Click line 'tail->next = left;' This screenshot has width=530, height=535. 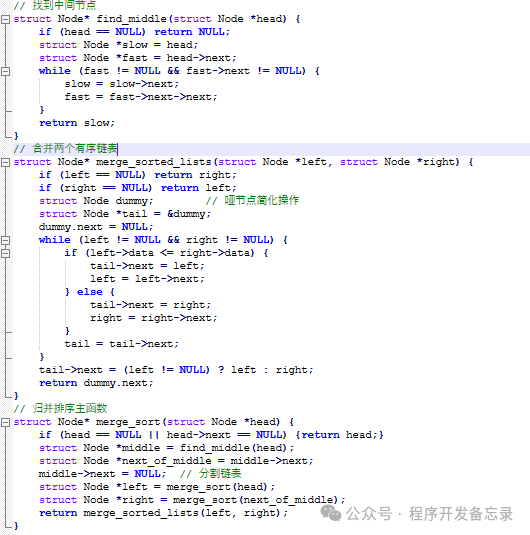coord(147,266)
